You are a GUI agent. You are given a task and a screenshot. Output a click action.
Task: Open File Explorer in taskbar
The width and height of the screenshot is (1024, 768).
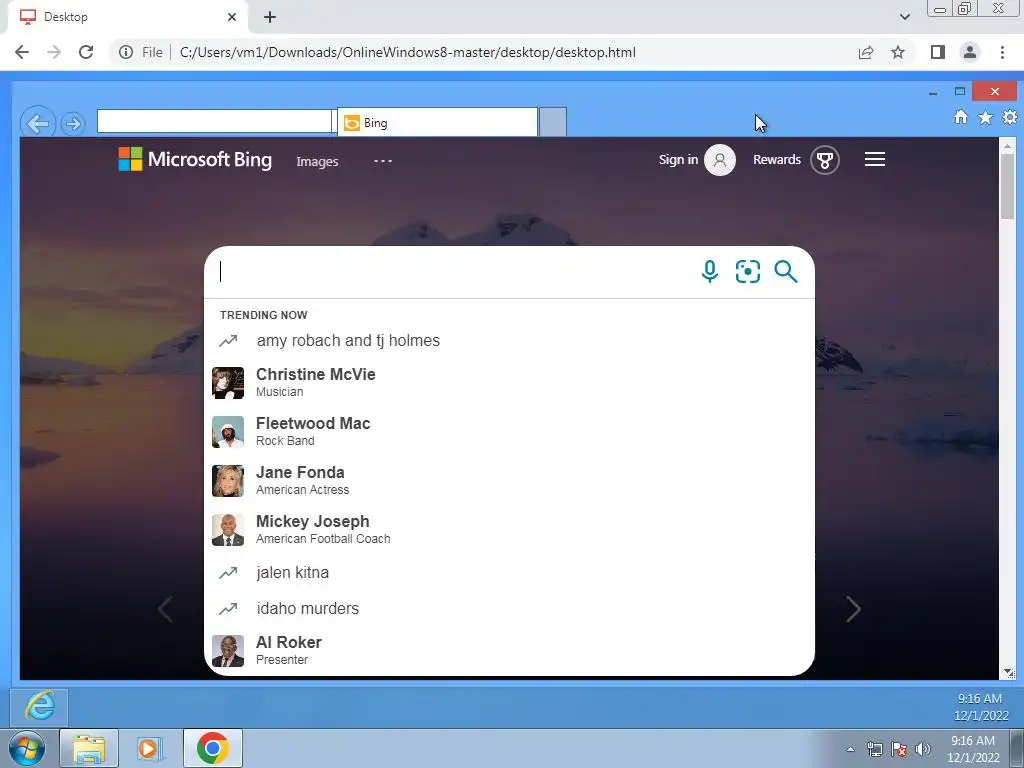[89, 748]
